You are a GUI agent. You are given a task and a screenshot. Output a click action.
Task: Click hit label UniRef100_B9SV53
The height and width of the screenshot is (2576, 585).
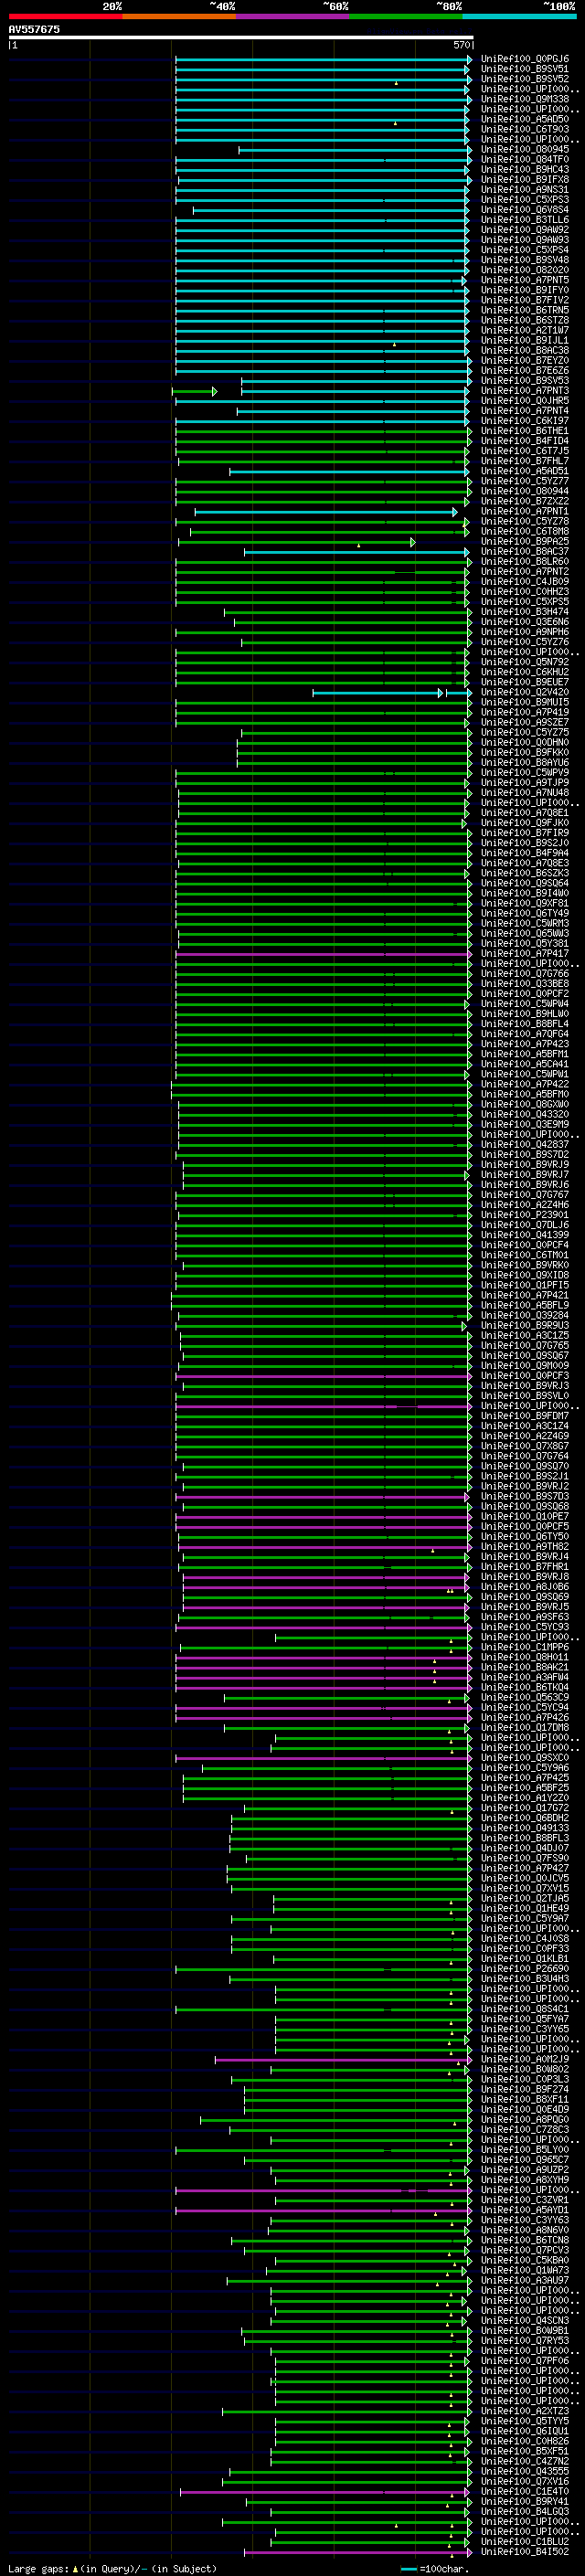pos(525,381)
